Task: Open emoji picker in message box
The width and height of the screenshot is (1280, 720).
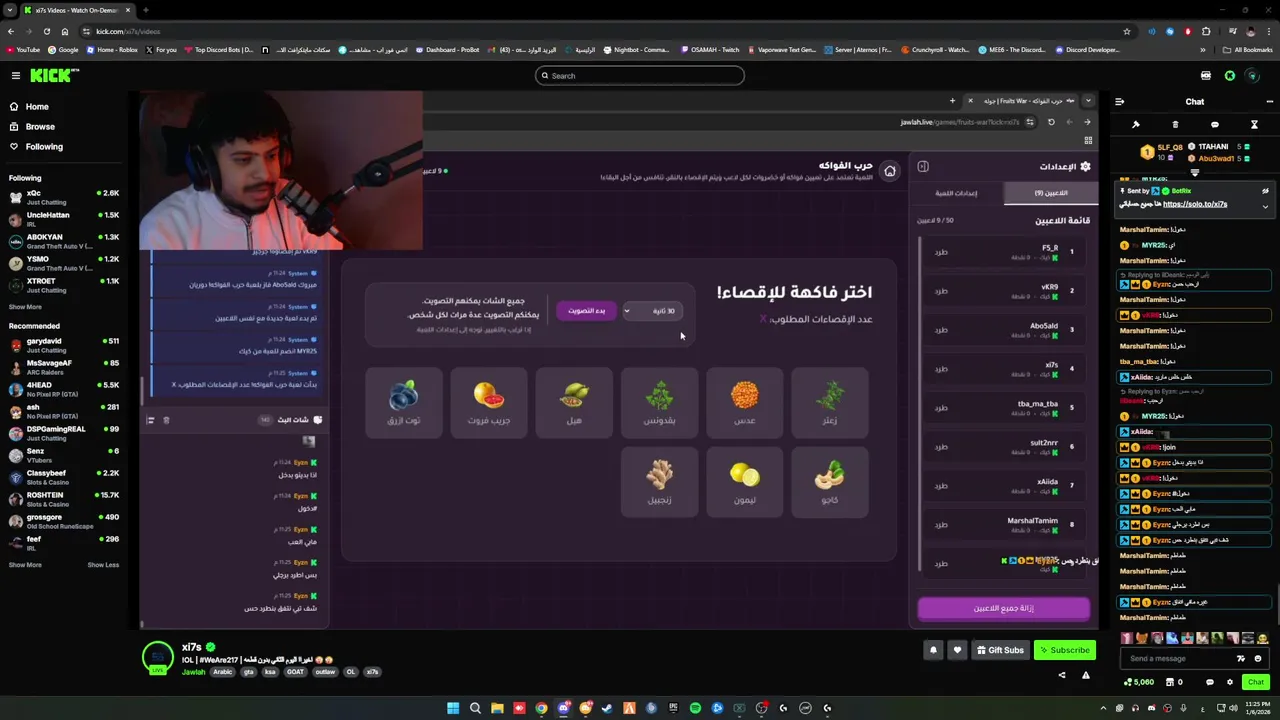Action: (x=1258, y=658)
